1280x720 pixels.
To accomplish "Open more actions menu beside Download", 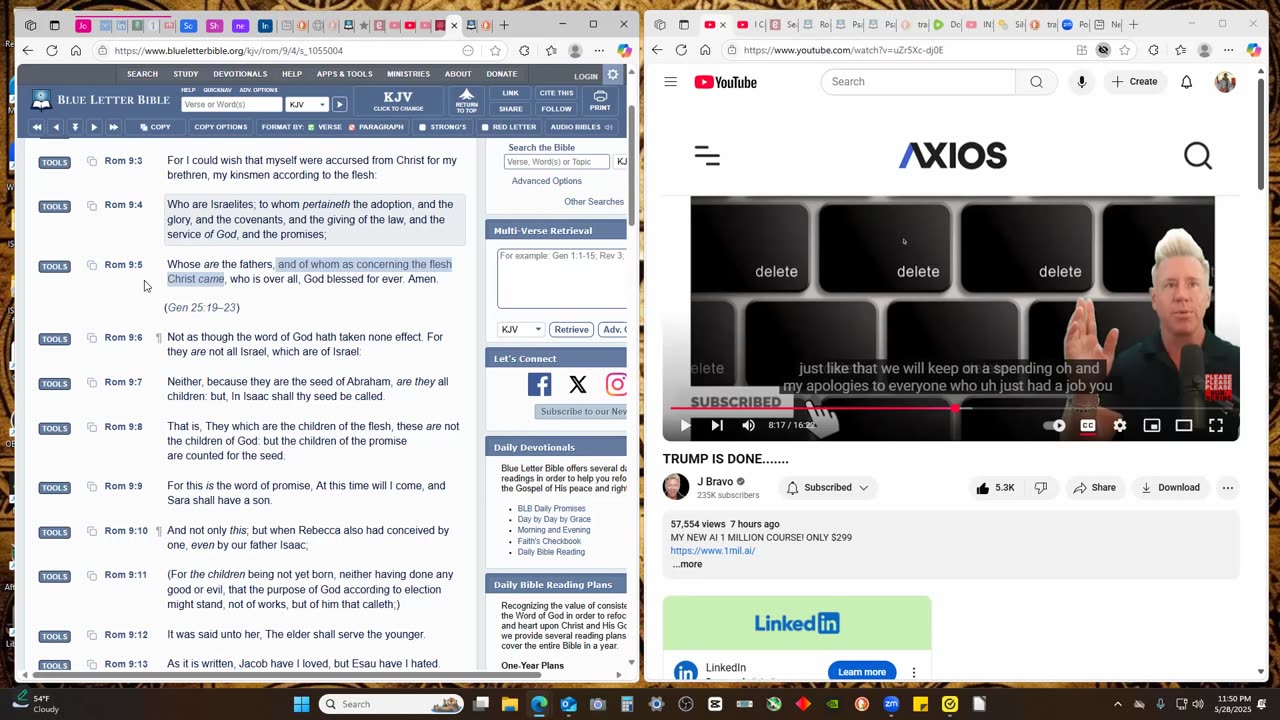I will coord(1227,488).
